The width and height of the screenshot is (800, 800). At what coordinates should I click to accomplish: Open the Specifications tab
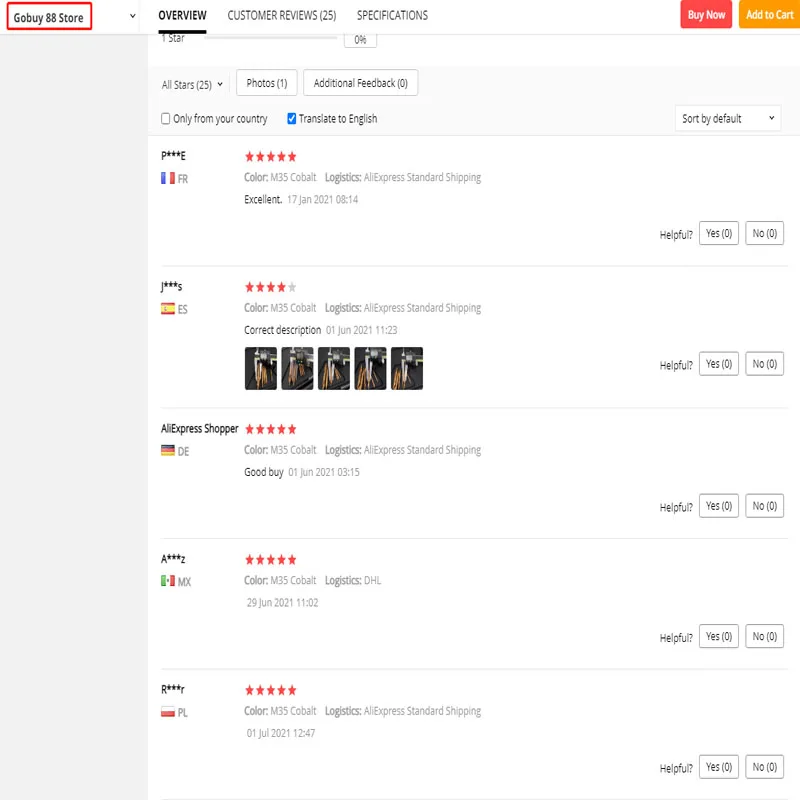point(392,15)
